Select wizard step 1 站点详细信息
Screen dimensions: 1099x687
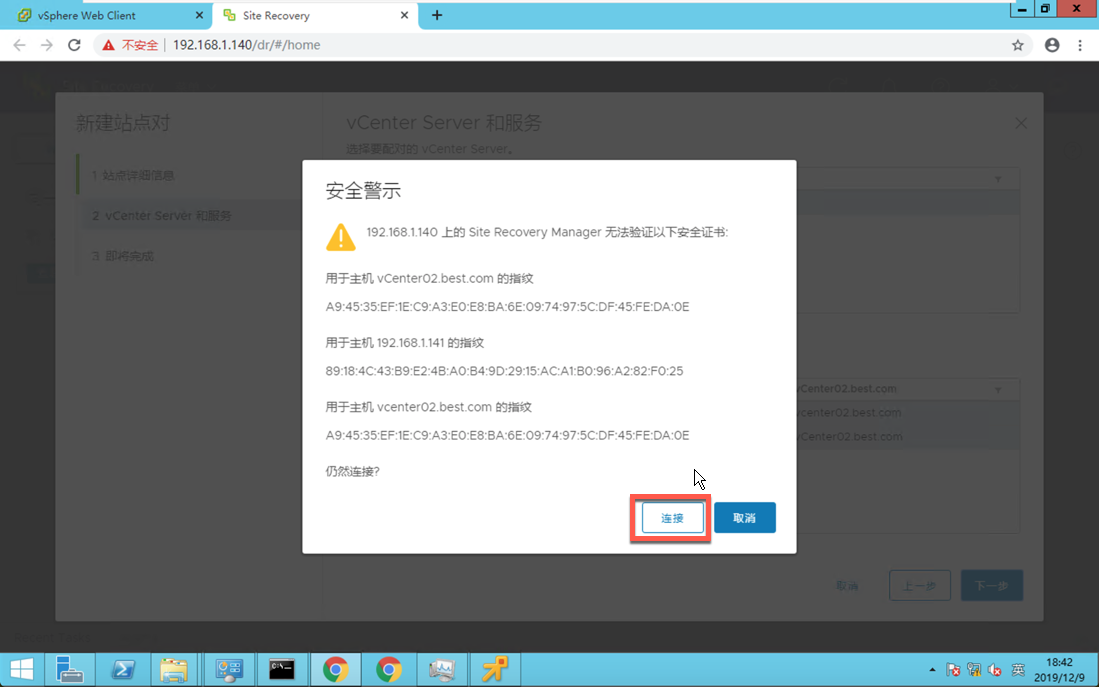(x=133, y=175)
